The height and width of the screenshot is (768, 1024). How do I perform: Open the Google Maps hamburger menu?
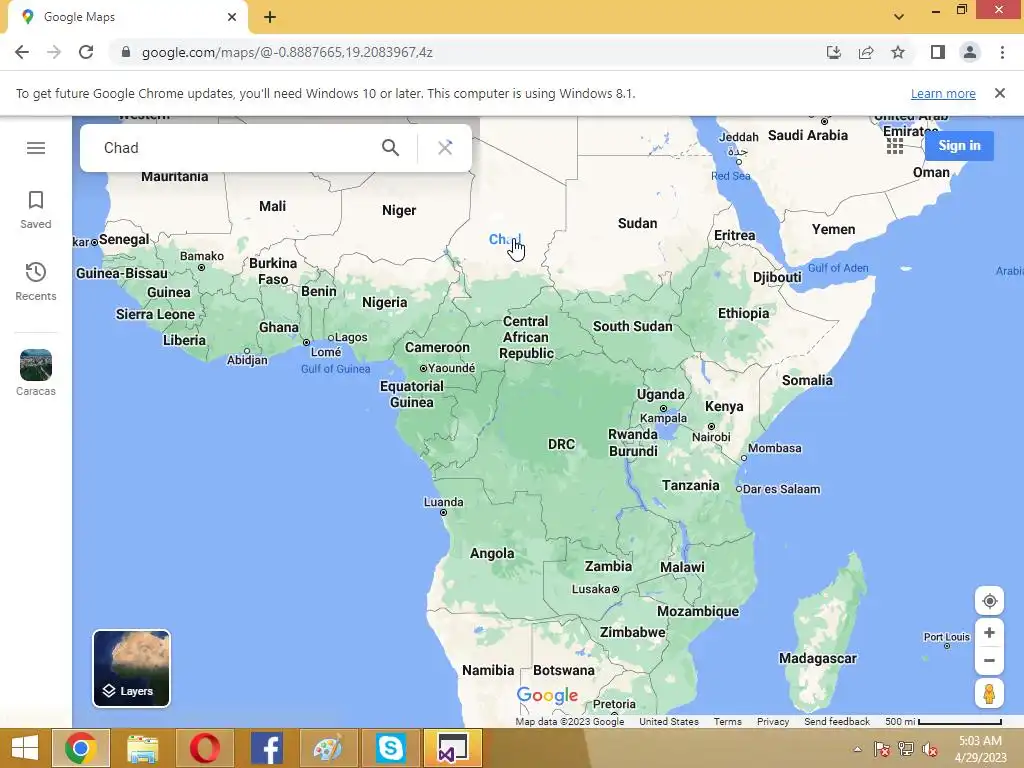pos(36,148)
